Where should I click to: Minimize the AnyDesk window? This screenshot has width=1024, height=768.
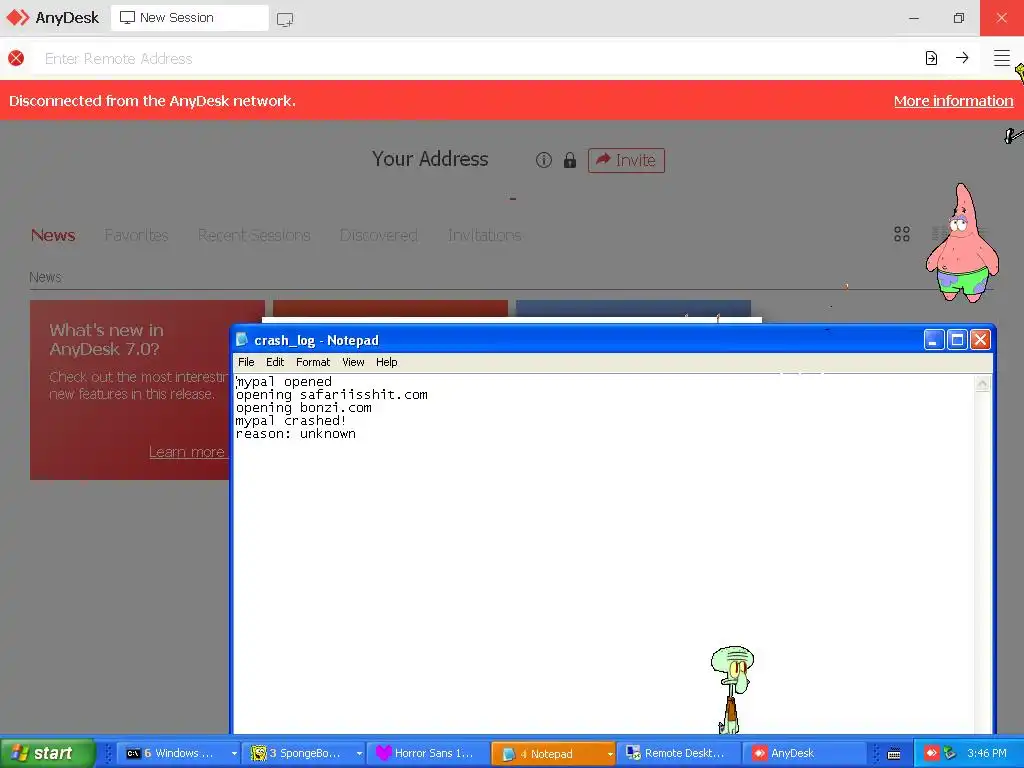coord(914,18)
